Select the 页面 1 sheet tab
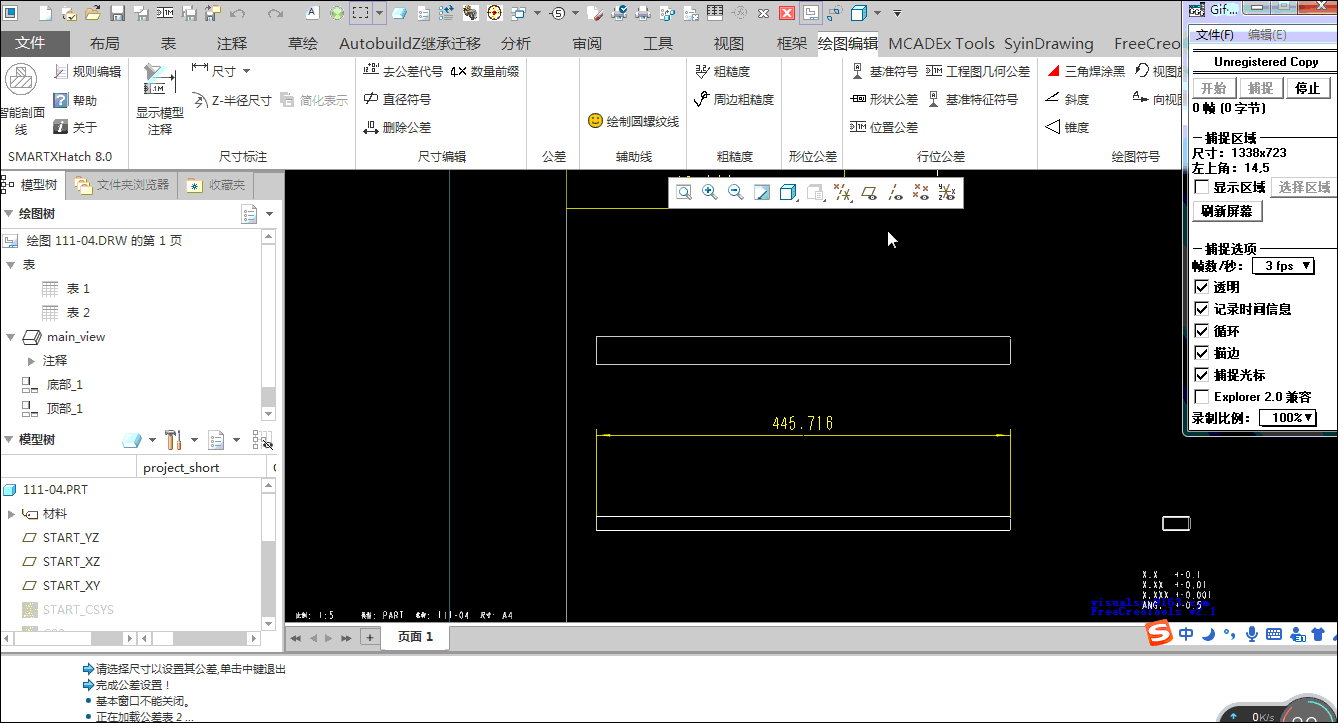The height and width of the screenshot is (723, 1338). click(415, 637)
